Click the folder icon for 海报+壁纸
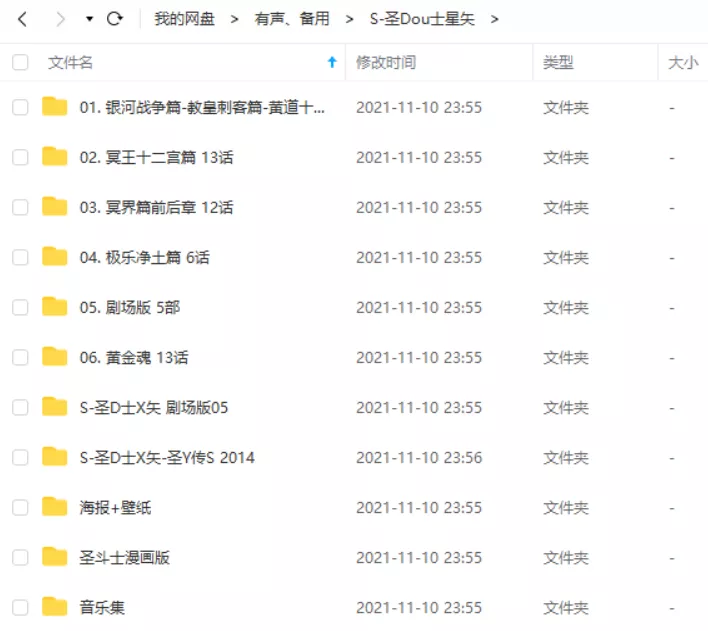The image size is (708, 631). point(55,507)
